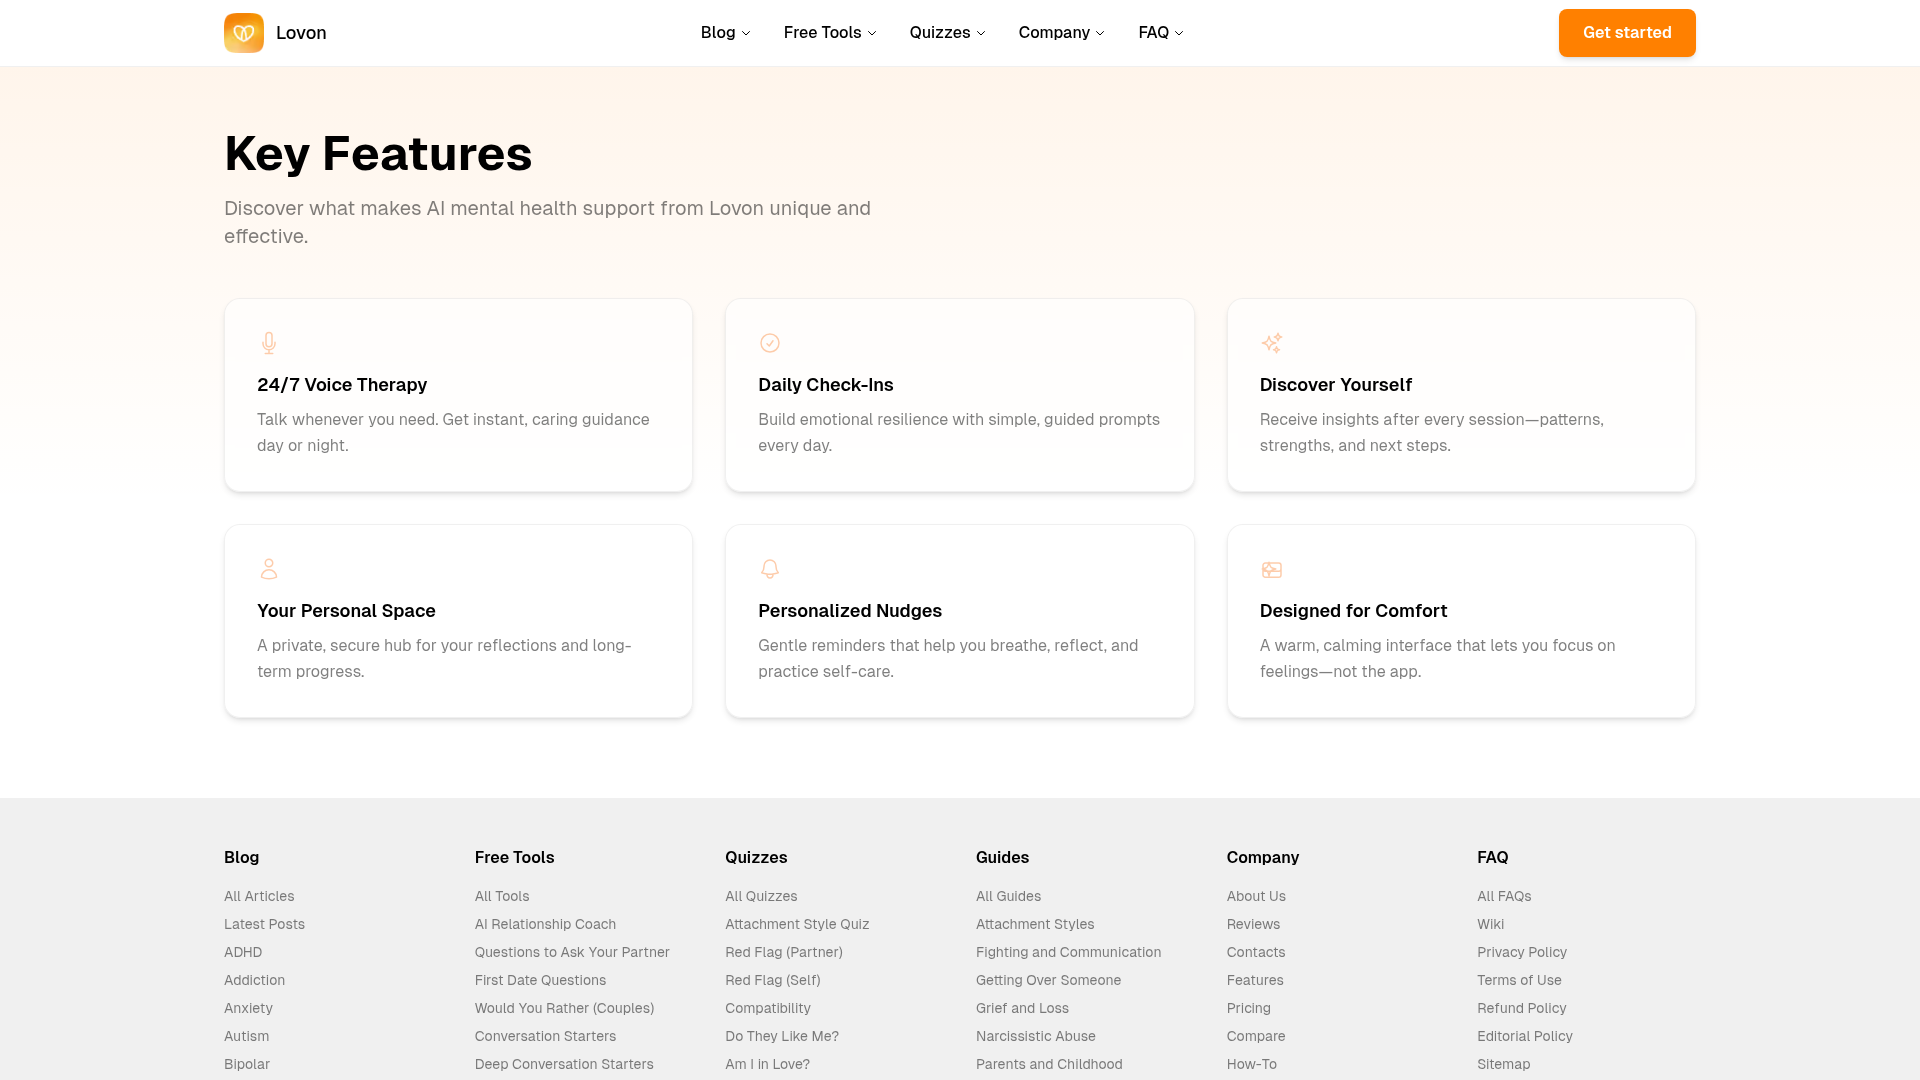The height and width of the screenshot is (1080, 1920).
Task: Click the Lovon heart logo icon
Action: (244, 33)
